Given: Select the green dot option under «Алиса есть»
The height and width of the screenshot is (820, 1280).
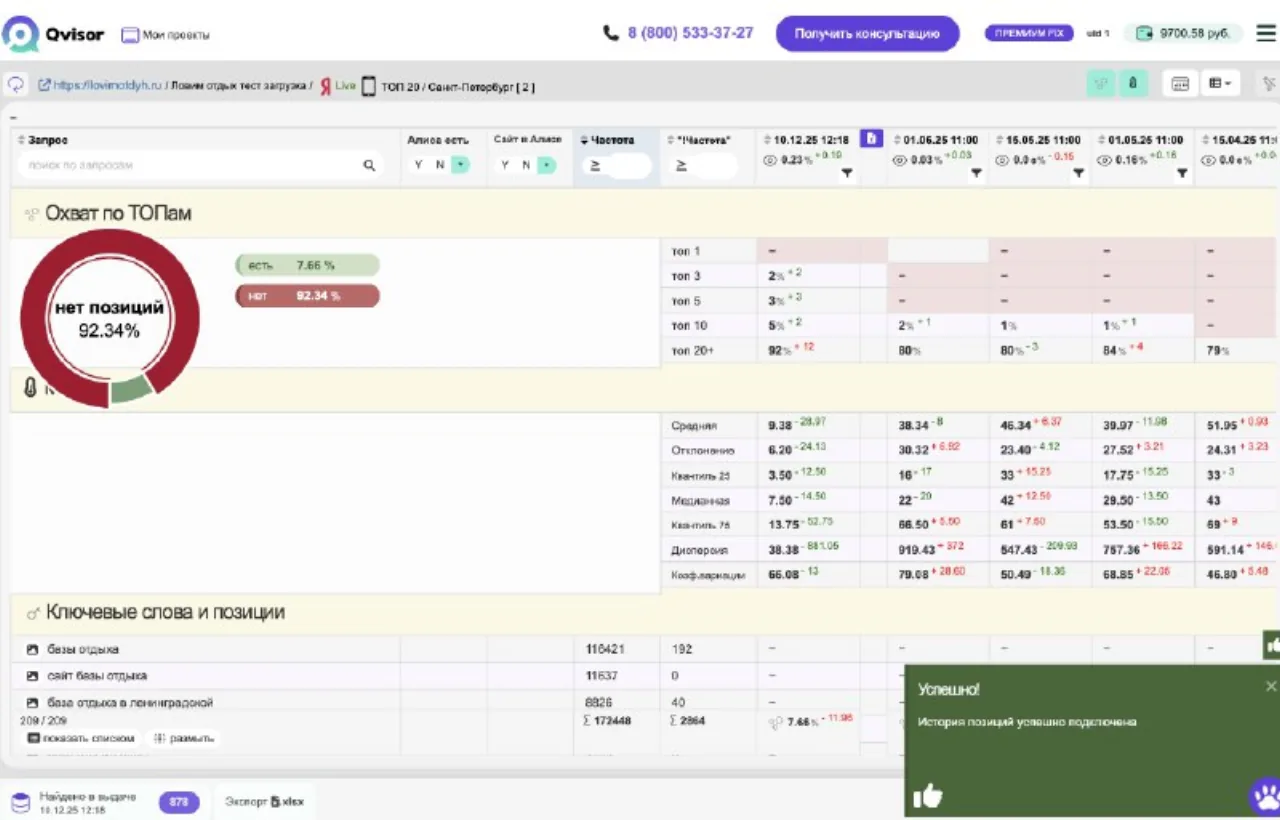Looking at the screenshot, I should (x=460, y=165).
